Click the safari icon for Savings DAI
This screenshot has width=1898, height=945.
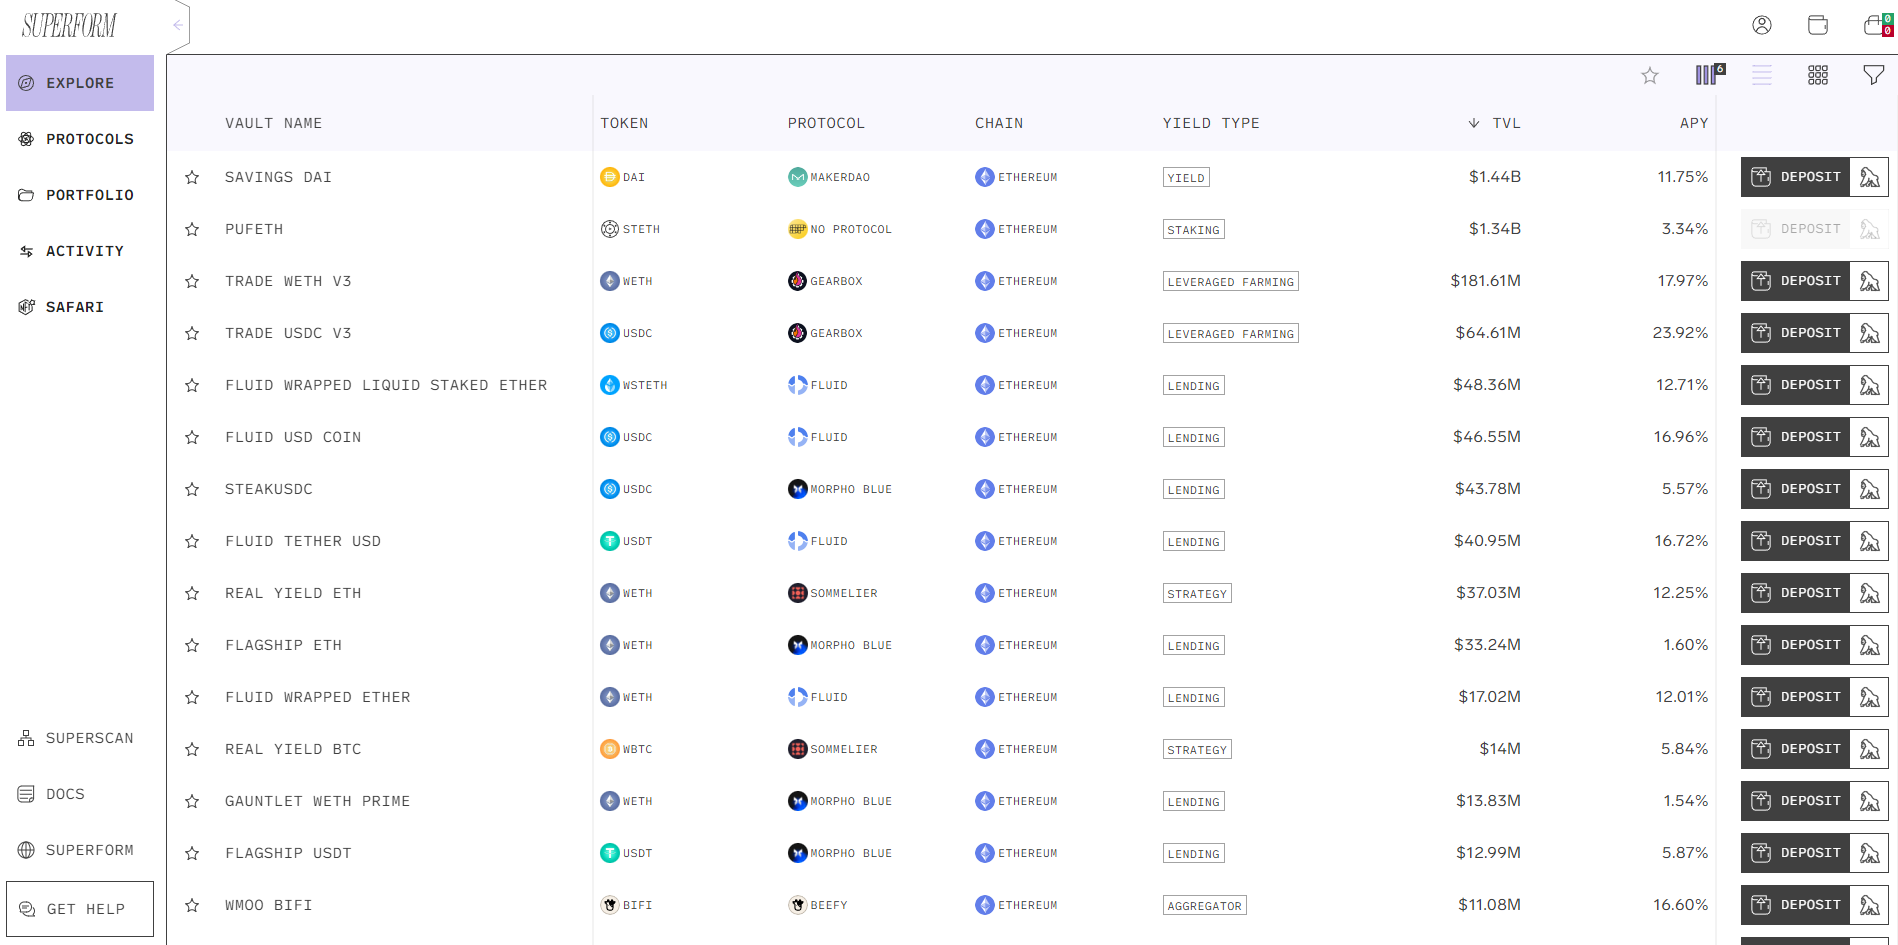point(1869,177)
